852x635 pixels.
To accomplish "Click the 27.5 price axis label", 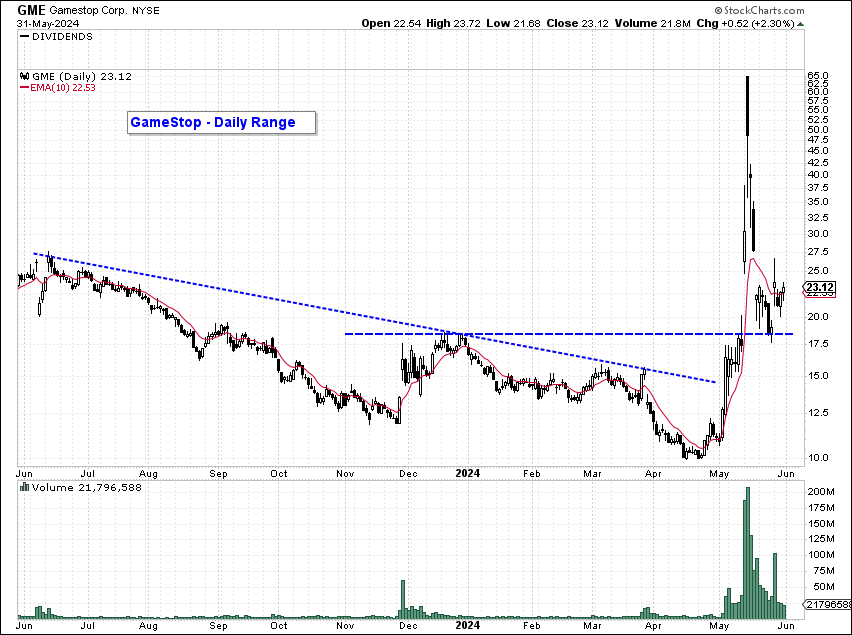I will click(818, 252).
